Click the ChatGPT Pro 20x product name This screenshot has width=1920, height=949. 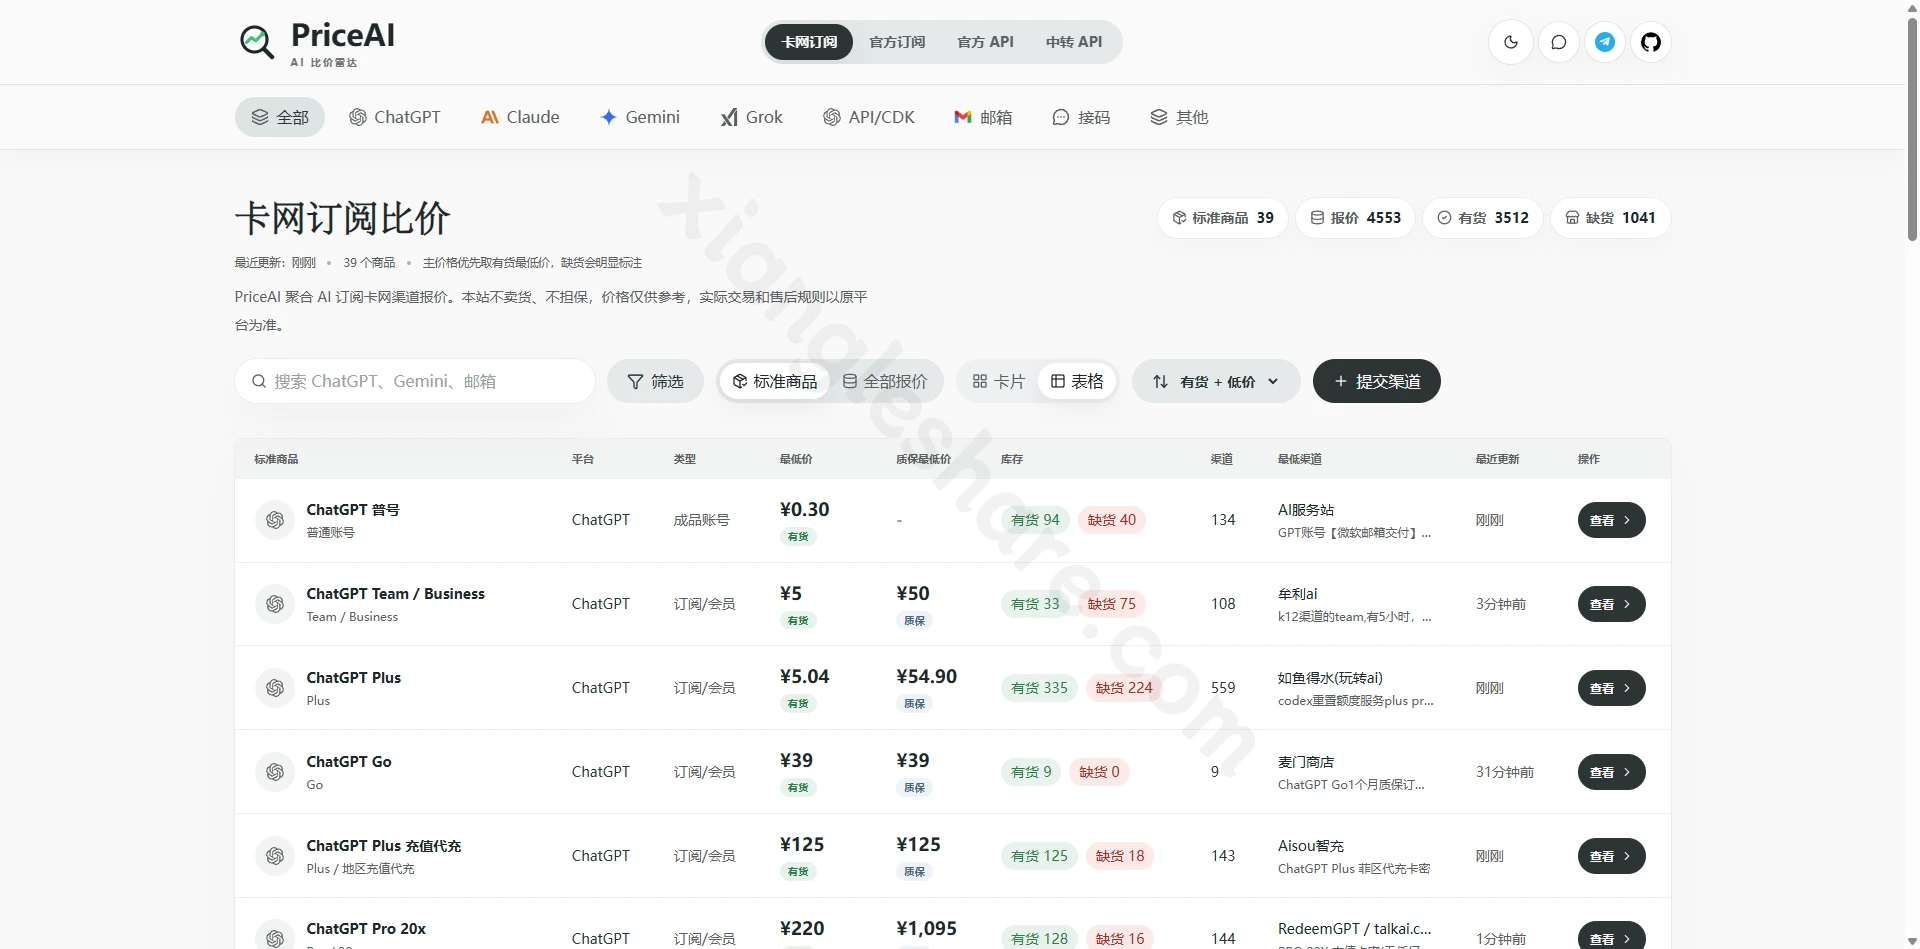[366, 929]
